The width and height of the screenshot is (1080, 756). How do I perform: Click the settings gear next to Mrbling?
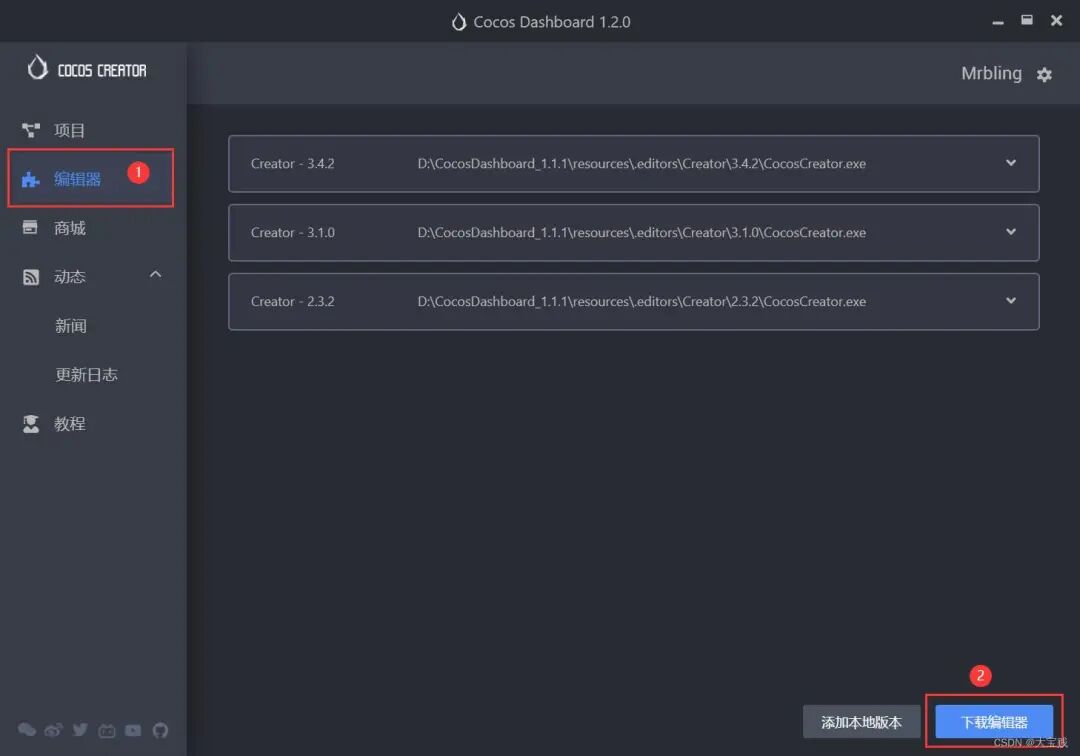1044,75
